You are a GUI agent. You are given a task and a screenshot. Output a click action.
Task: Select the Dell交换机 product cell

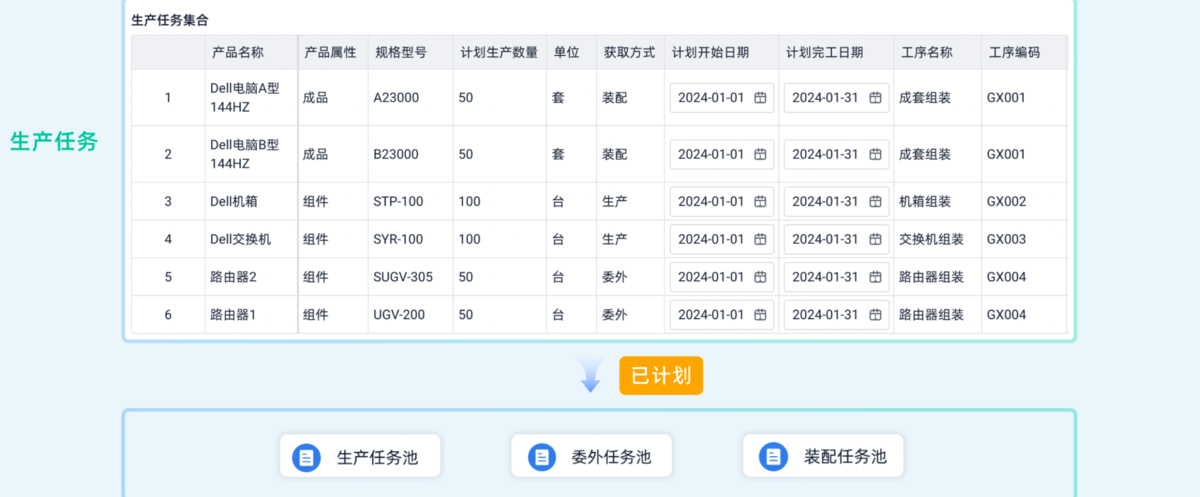[x=251, y=239]
